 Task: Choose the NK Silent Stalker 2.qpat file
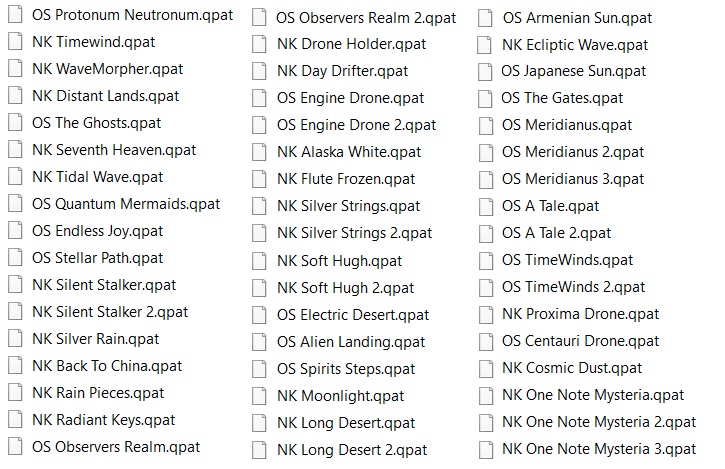click(110, 312)
